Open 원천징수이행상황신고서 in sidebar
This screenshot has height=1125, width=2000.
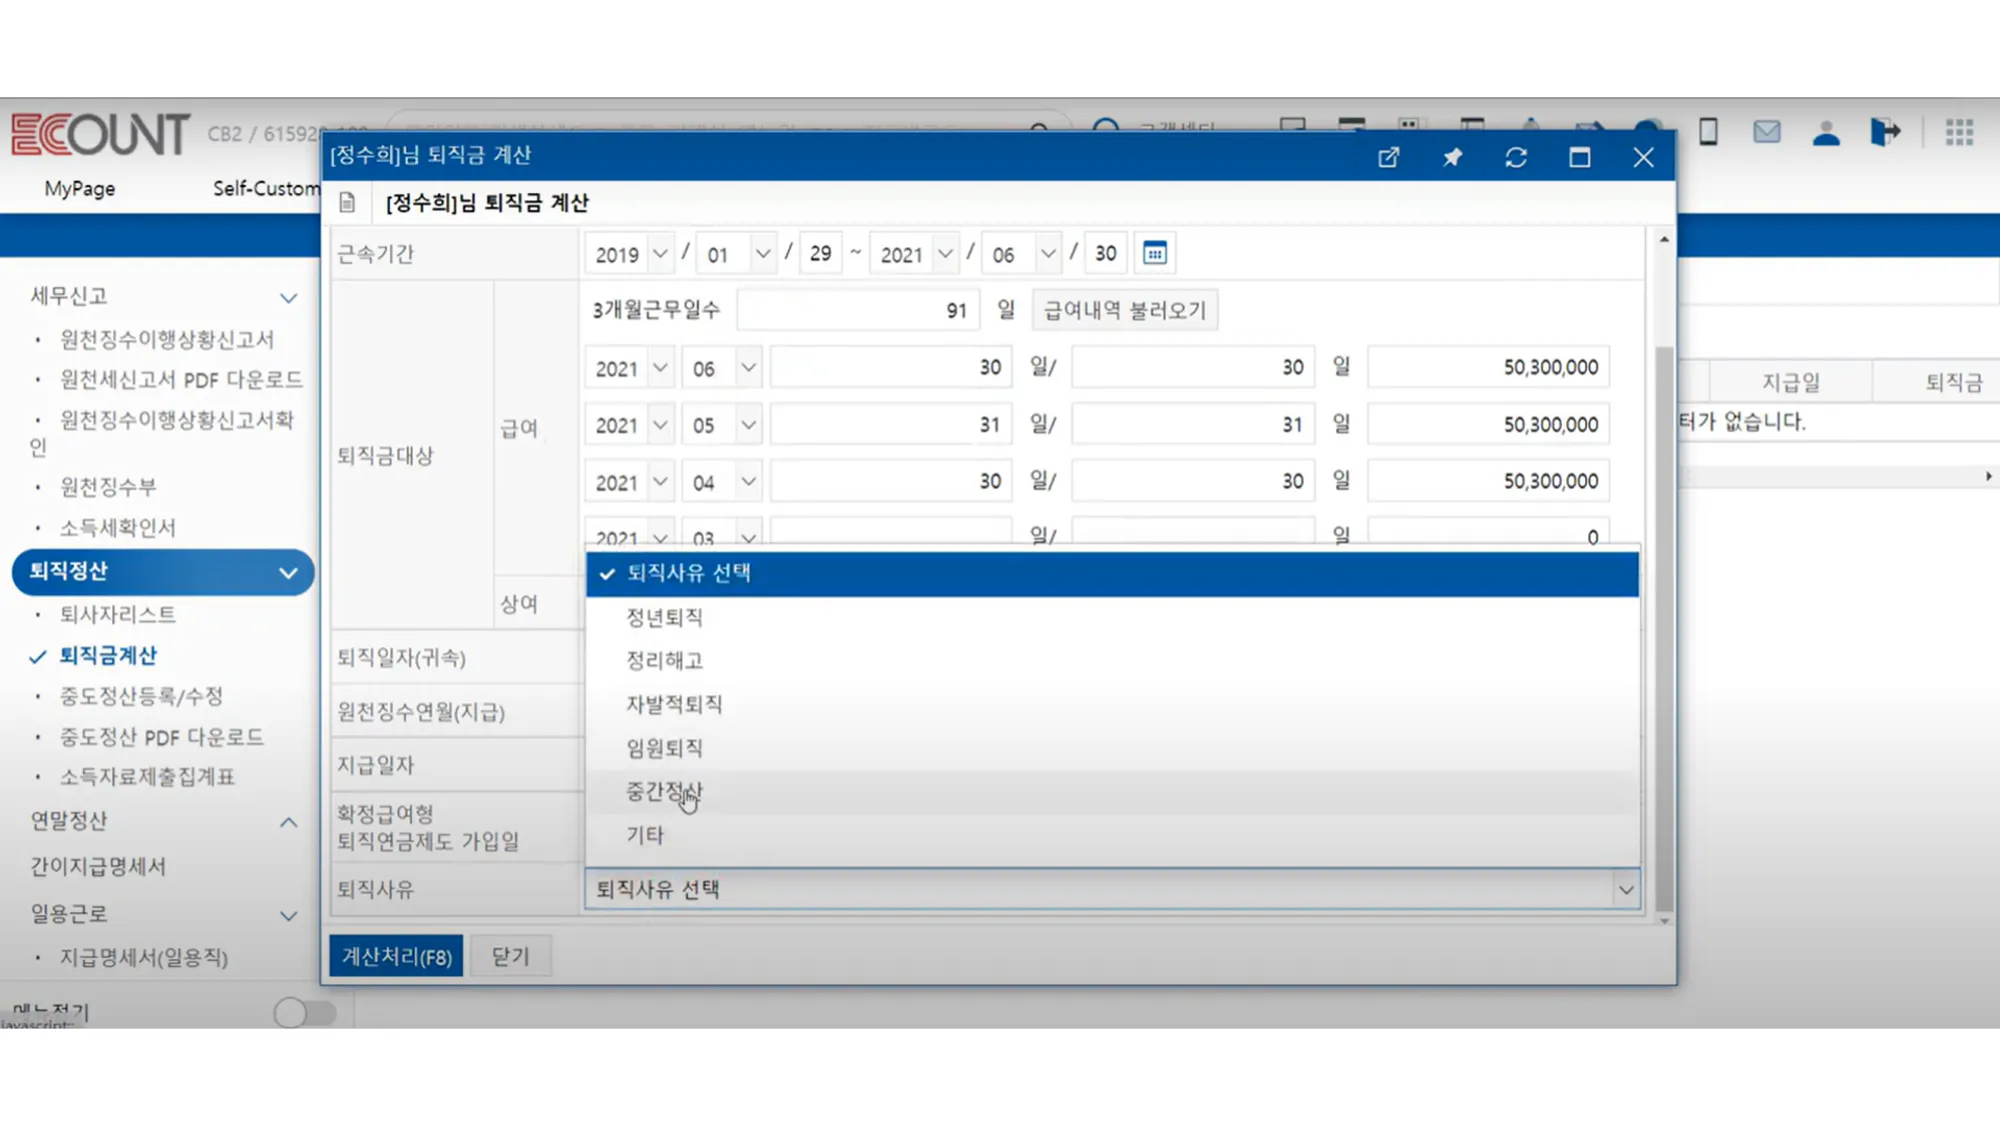click(167, 339)
